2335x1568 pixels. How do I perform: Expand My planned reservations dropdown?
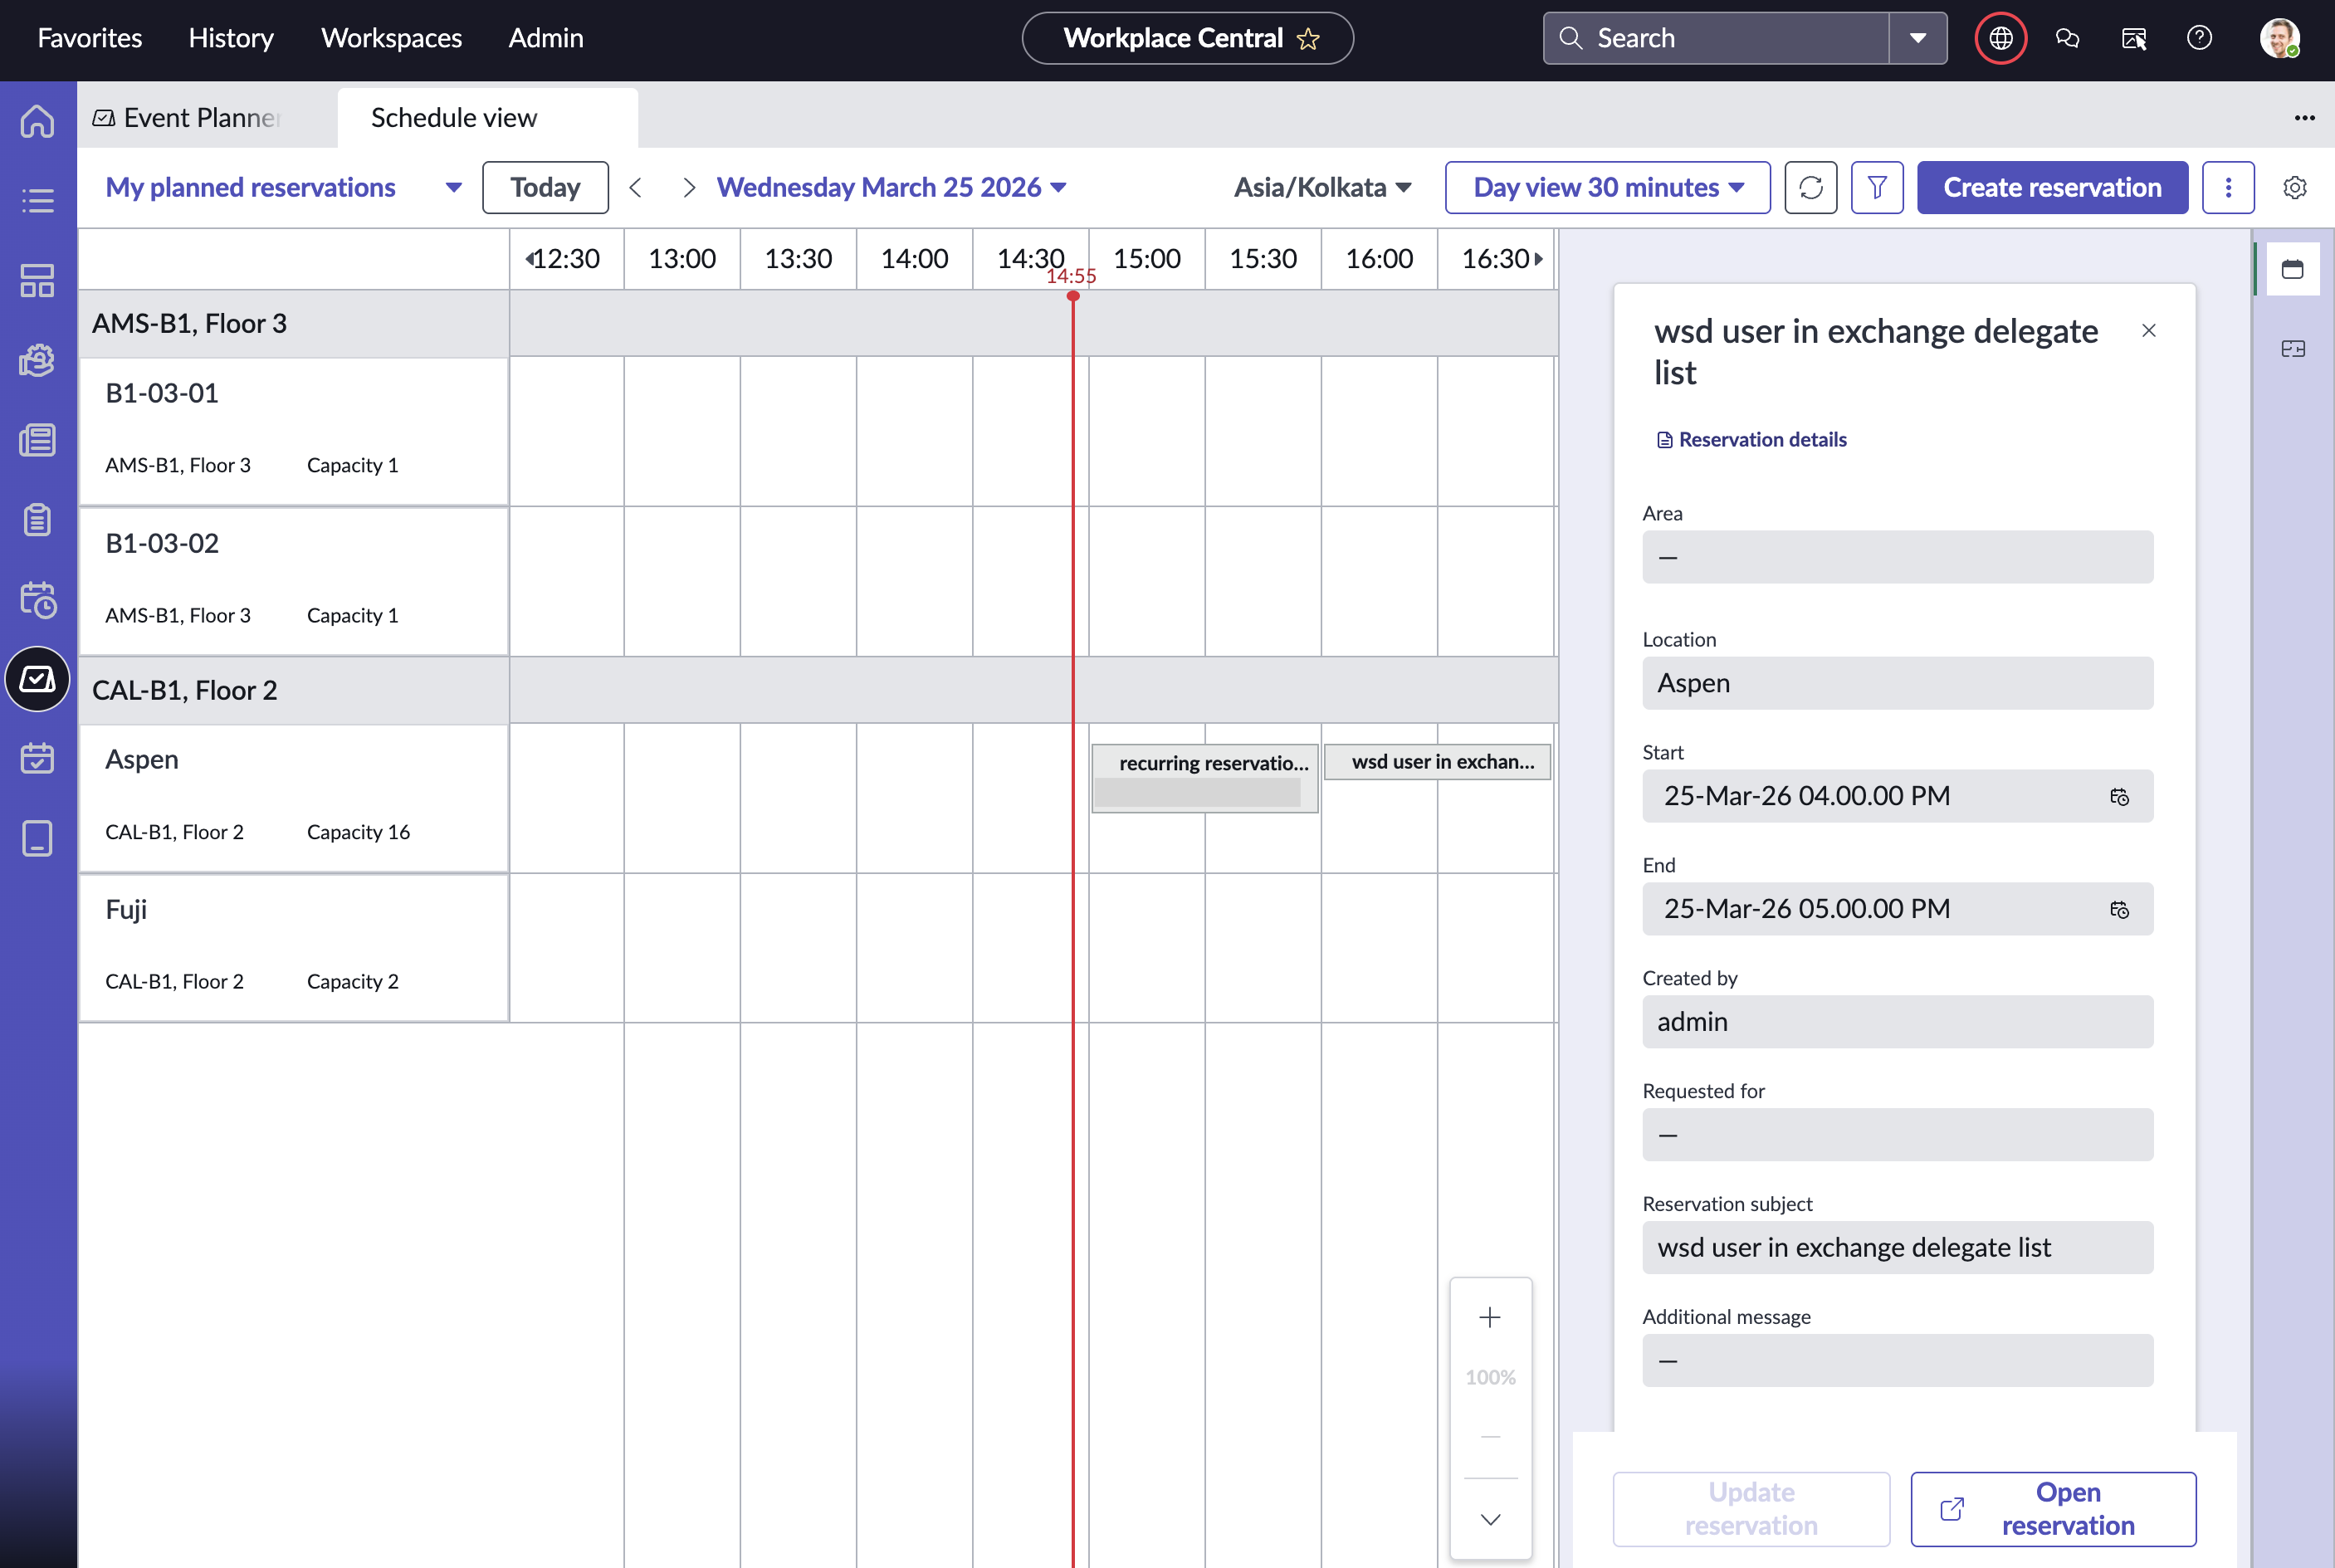[284, 187]
